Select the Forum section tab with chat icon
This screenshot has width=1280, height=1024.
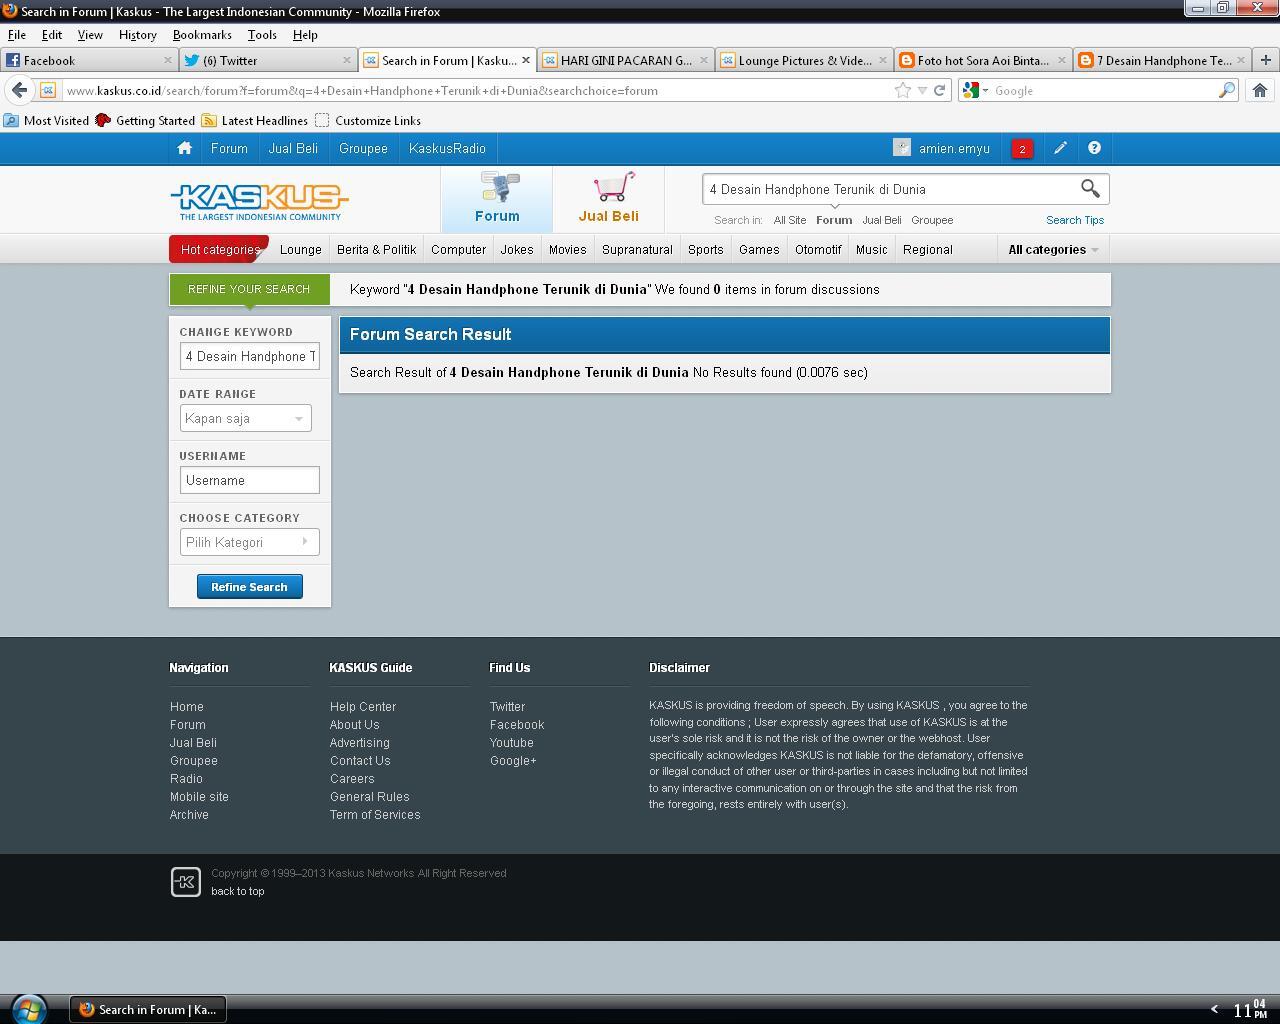tap(497, 198)
